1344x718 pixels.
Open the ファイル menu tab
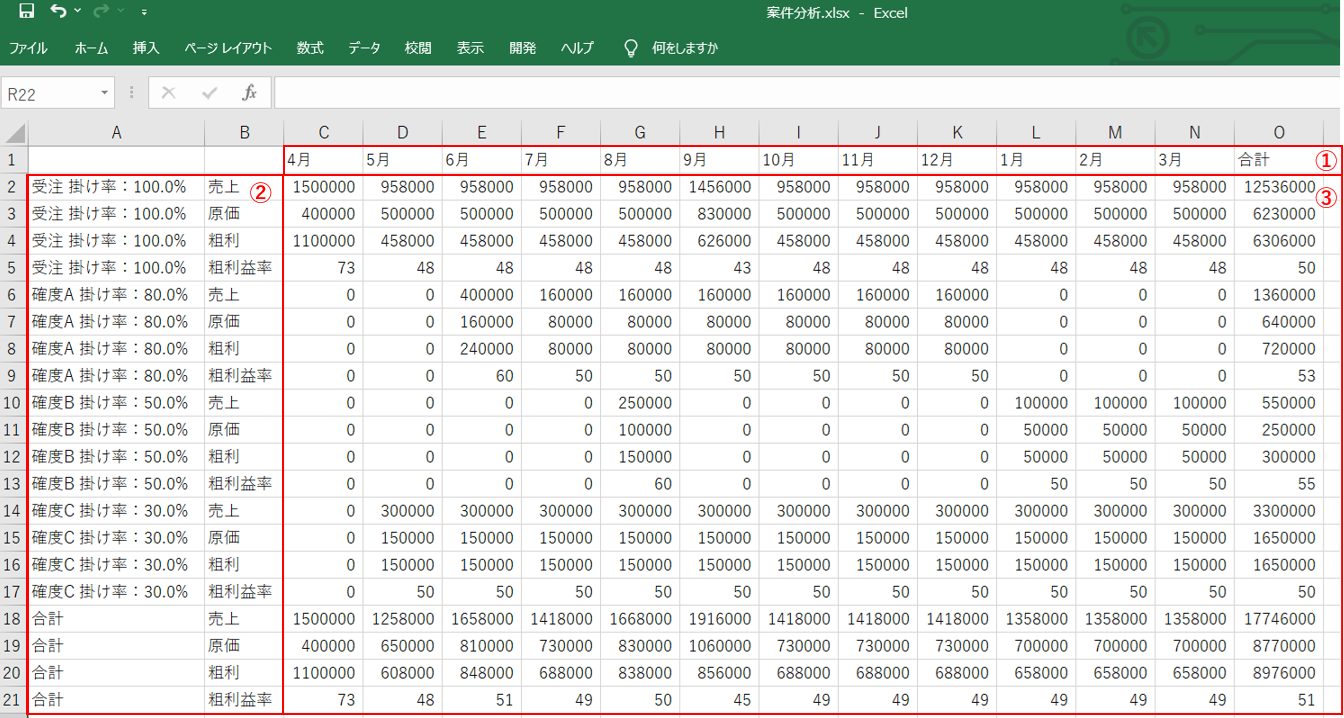pos(28,48)
